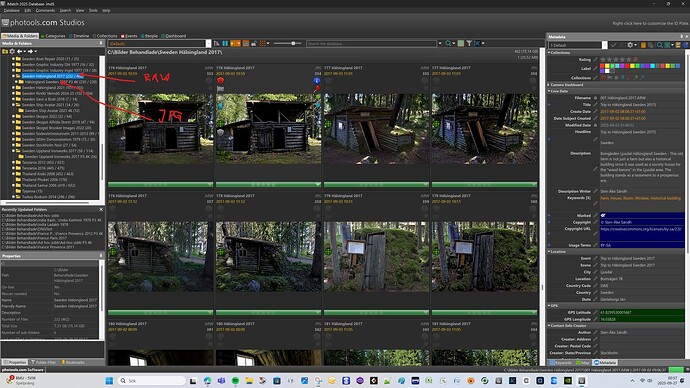
Task: Collapse the Collections section in Metadata panel
Action: (560, 52)
